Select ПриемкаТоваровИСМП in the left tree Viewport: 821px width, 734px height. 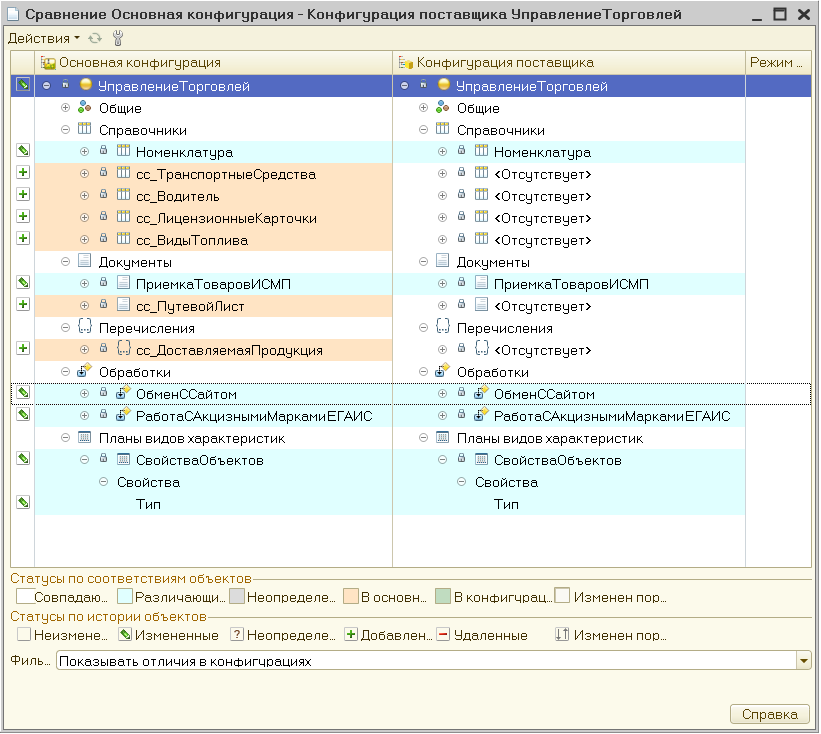pyautogui.click(x=199, y=284)
